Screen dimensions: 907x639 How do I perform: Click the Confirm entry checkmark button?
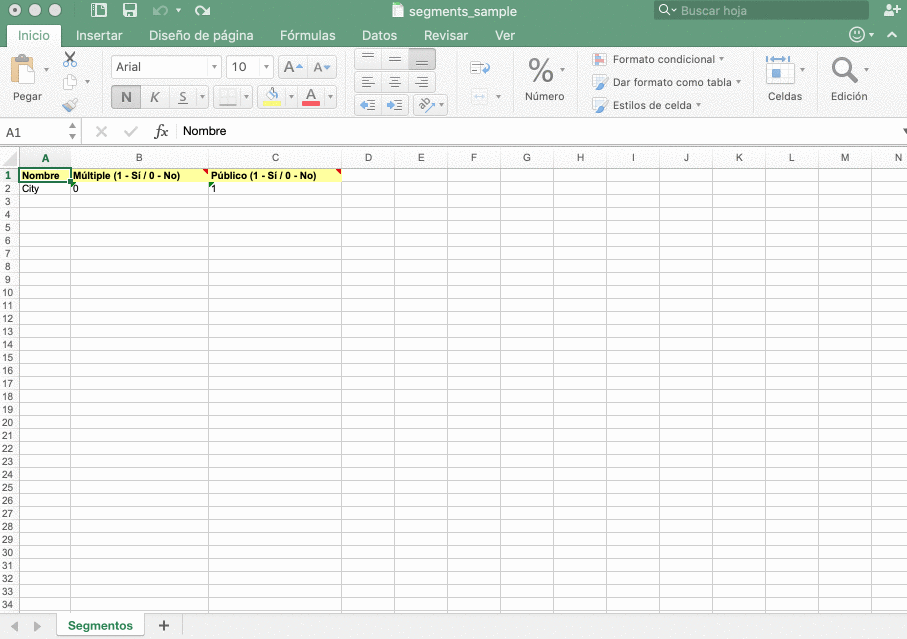pyautogui.click(x=131, y=132)
